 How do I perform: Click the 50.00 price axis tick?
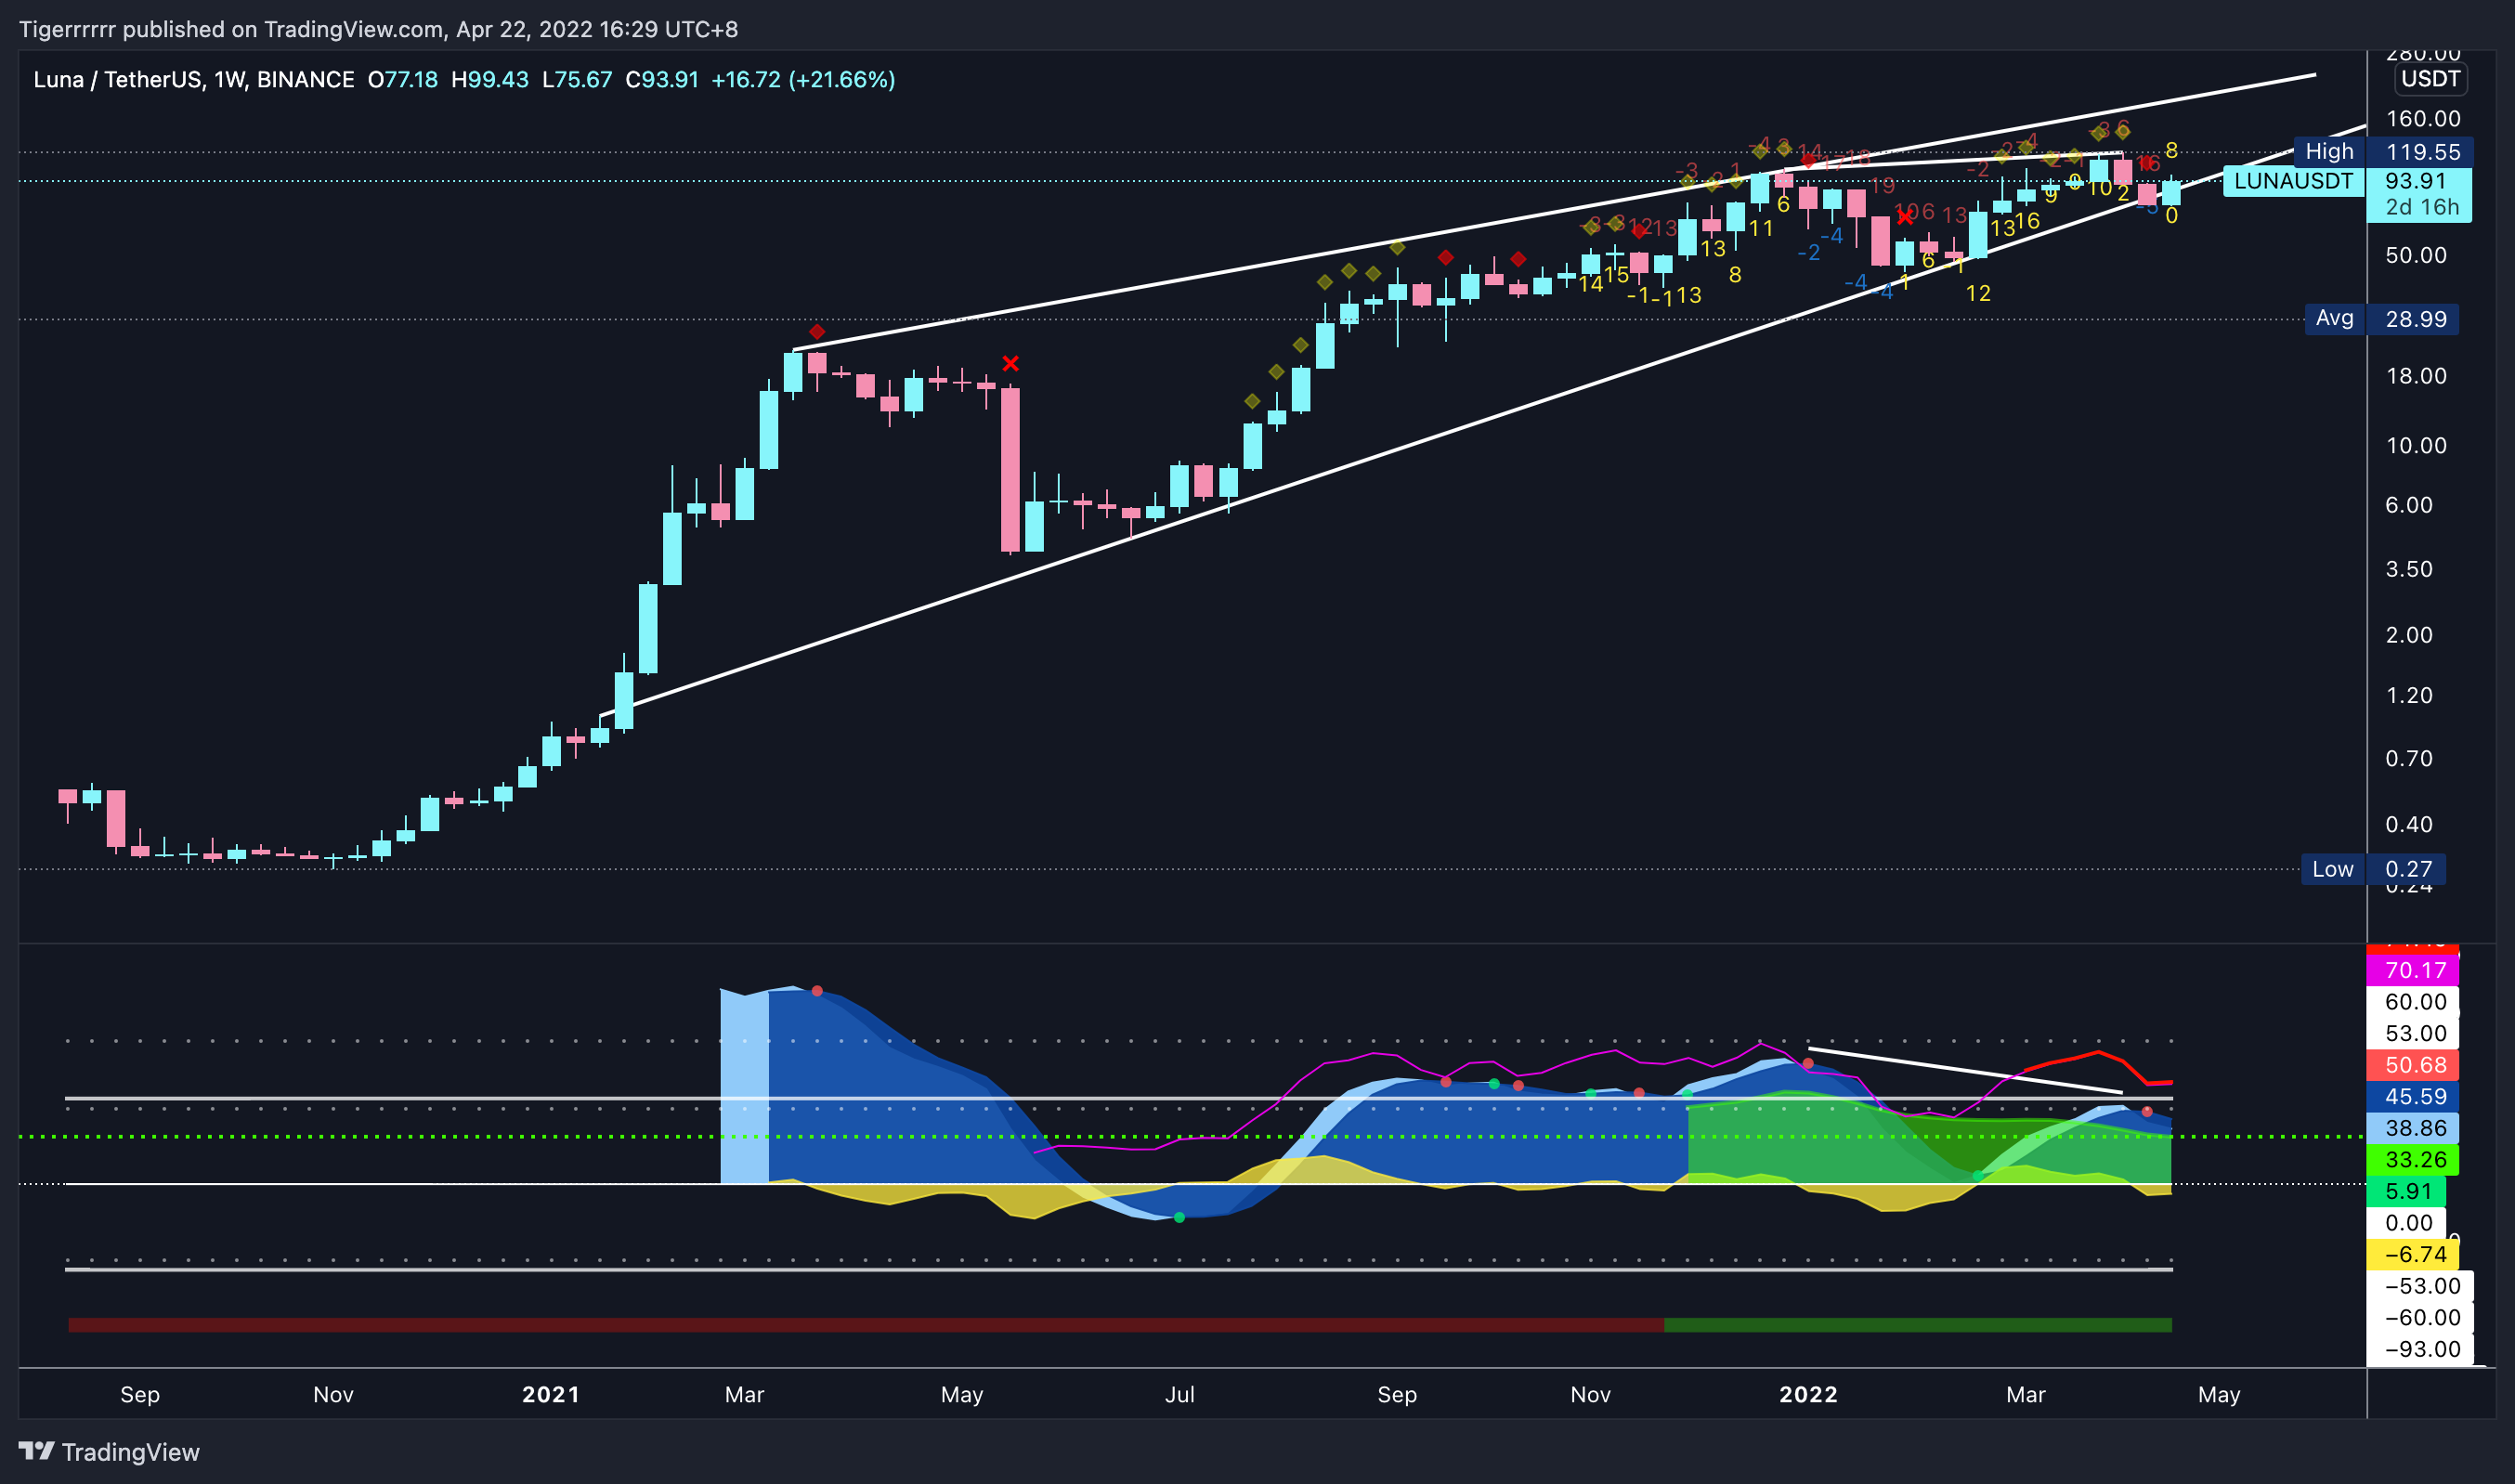(2416, 255)
